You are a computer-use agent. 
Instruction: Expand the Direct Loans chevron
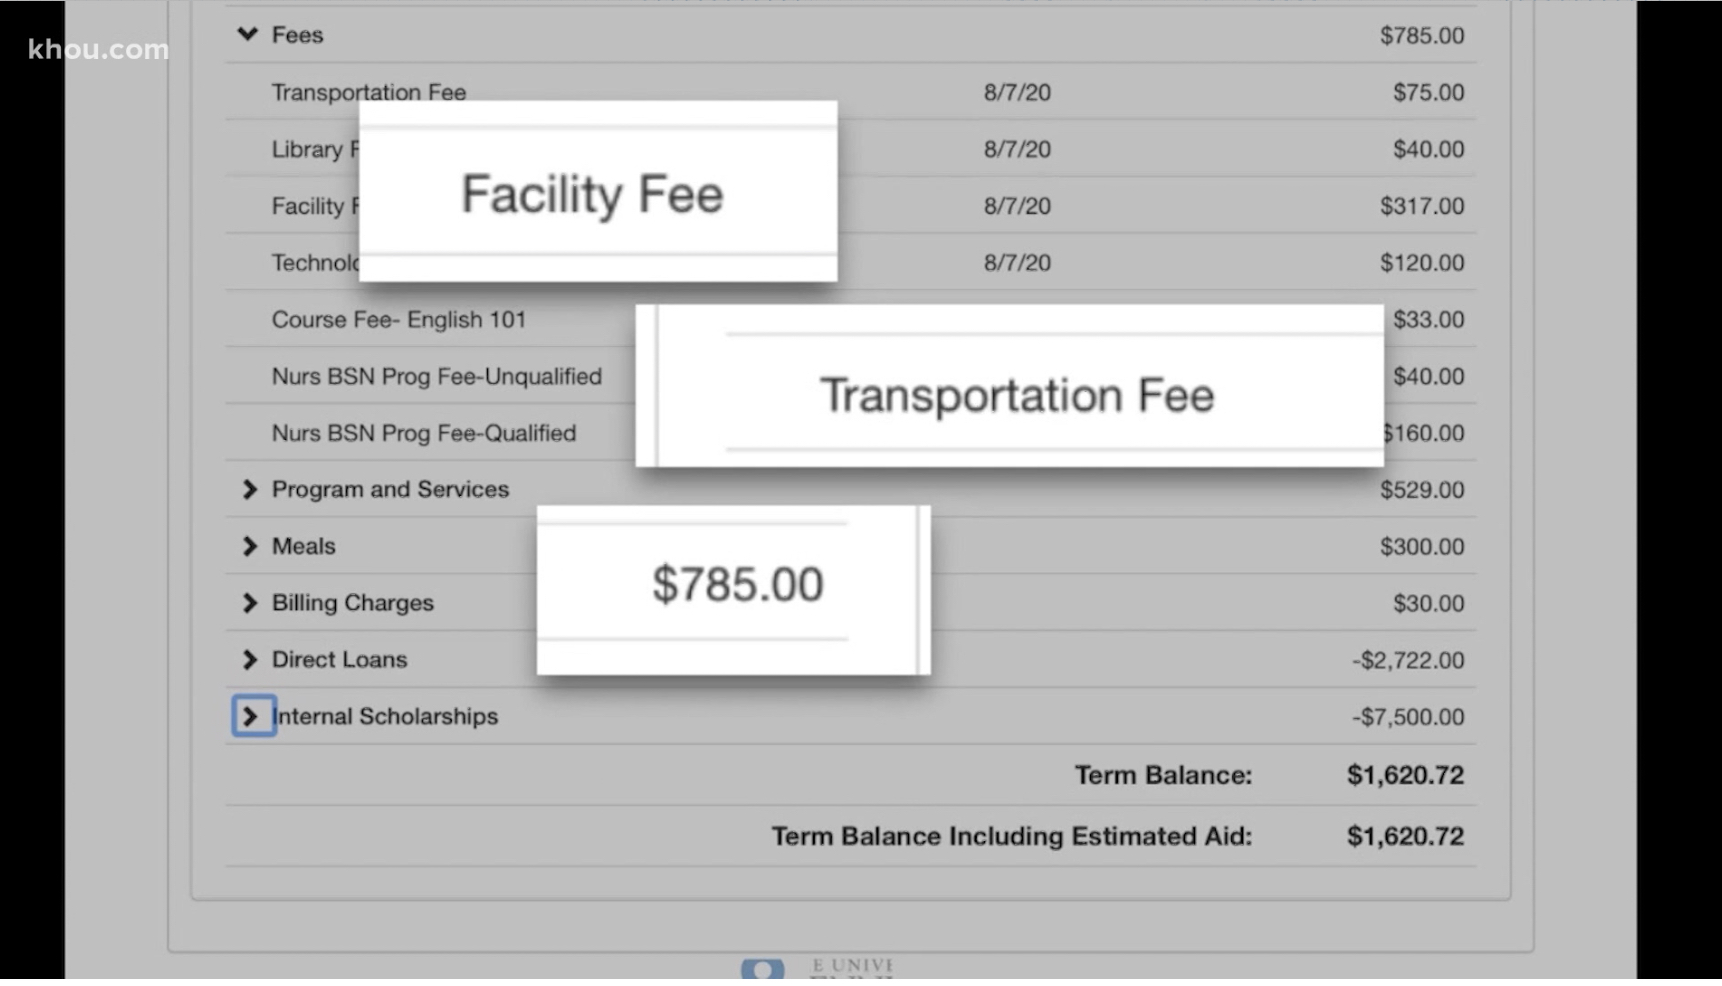250,660
